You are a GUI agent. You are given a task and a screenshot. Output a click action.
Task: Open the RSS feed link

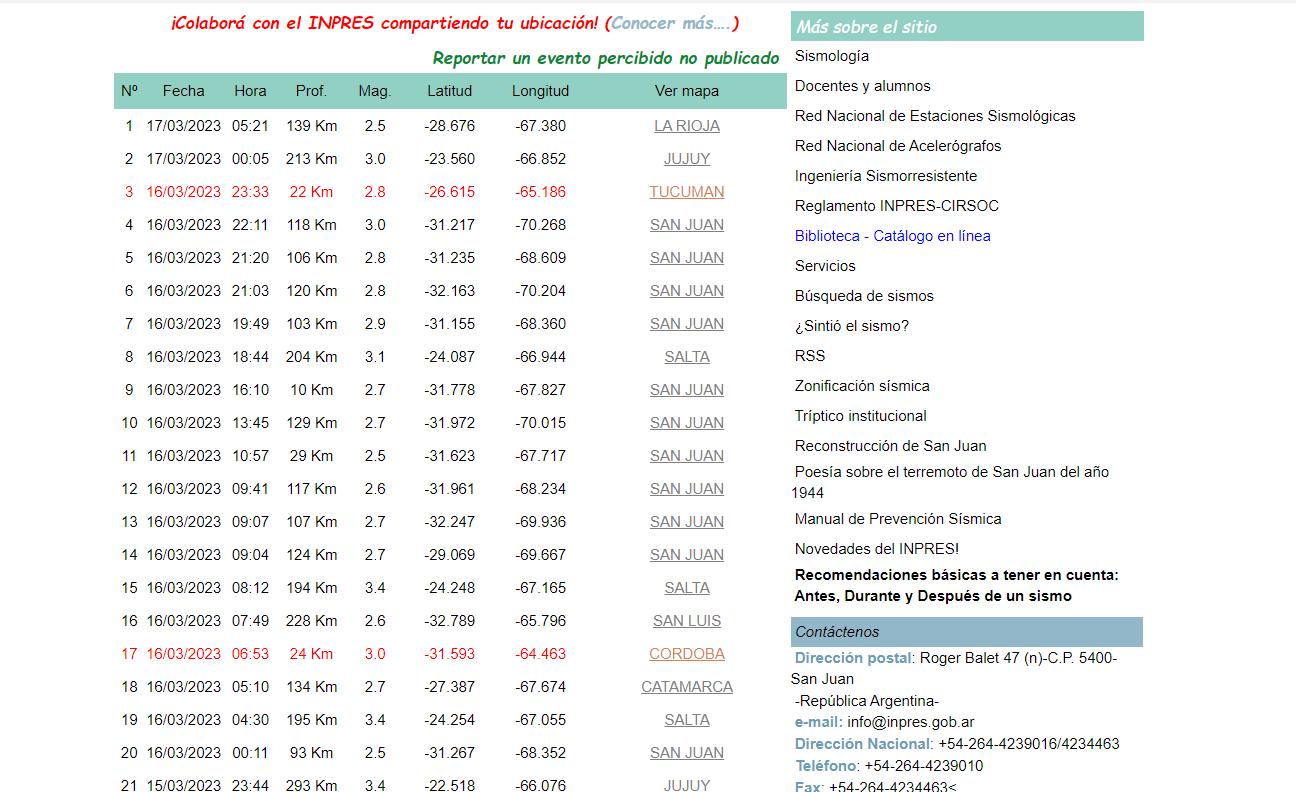809,356
